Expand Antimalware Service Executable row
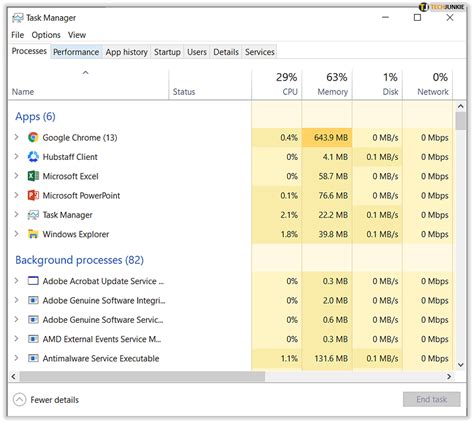 click(x=16, y=358)
